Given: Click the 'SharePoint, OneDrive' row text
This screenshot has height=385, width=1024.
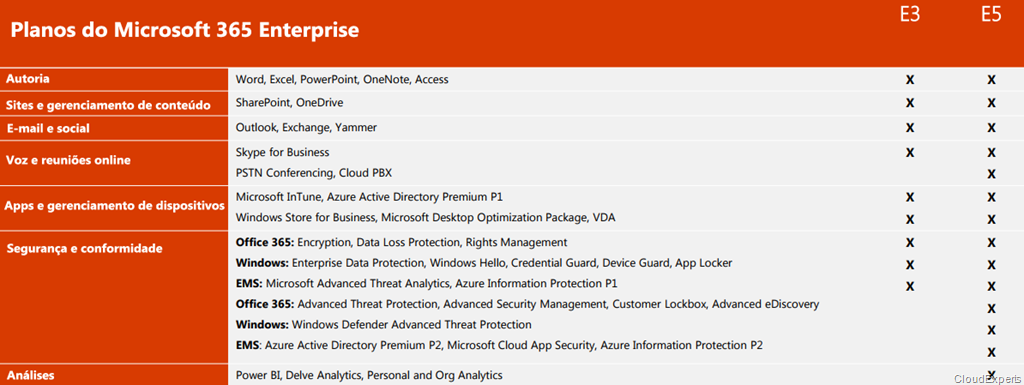Looking at the screenshot, I should [x=289, y=102].
